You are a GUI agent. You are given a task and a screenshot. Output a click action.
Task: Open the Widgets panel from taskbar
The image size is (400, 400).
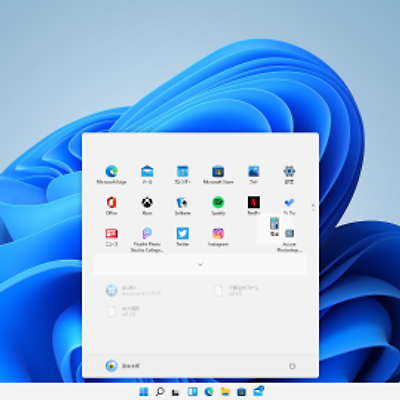click(x=192, y=392)
